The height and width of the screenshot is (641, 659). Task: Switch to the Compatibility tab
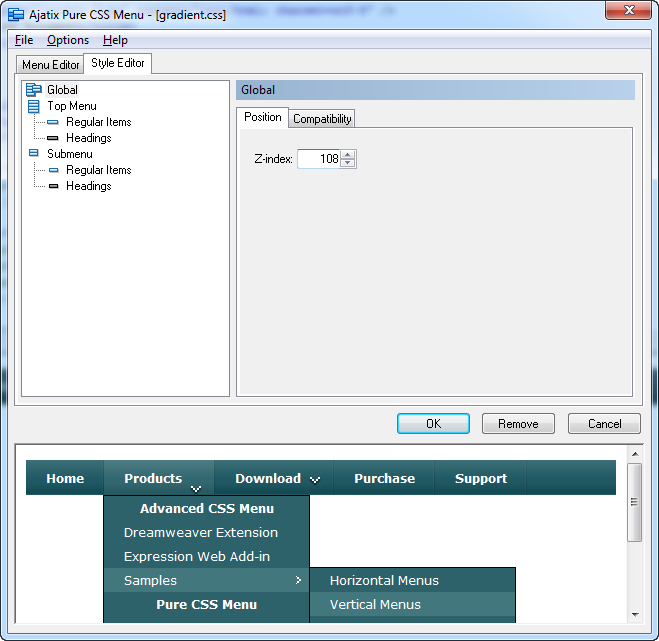[322, 119]
